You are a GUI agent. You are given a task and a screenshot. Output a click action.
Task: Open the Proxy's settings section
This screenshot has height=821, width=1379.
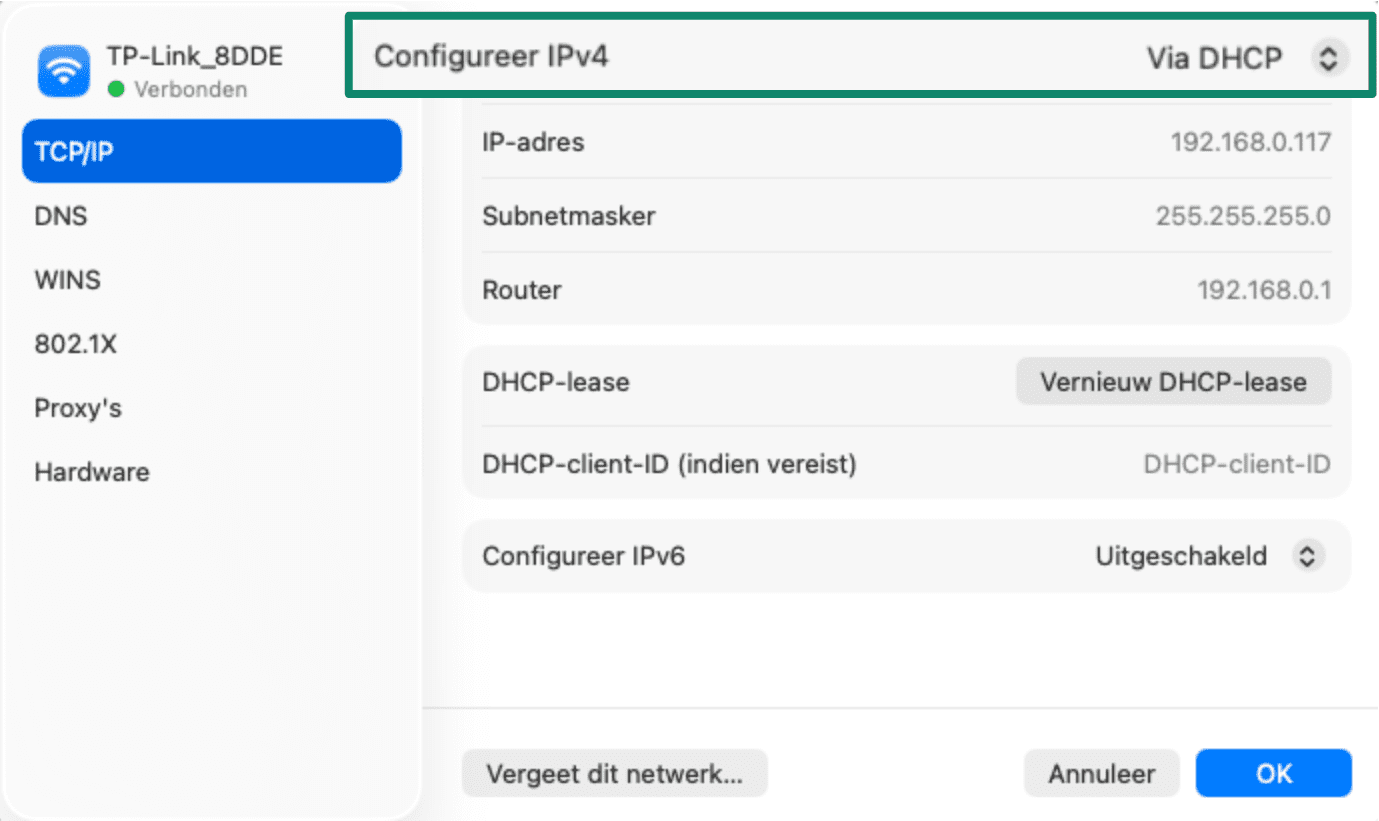coord(77,407)
